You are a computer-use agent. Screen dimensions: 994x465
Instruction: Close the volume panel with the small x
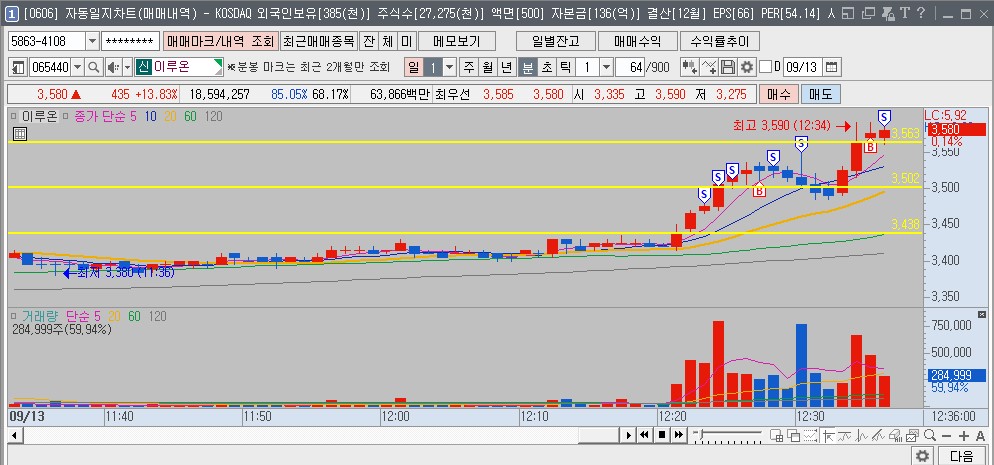[x=983, y=314]
